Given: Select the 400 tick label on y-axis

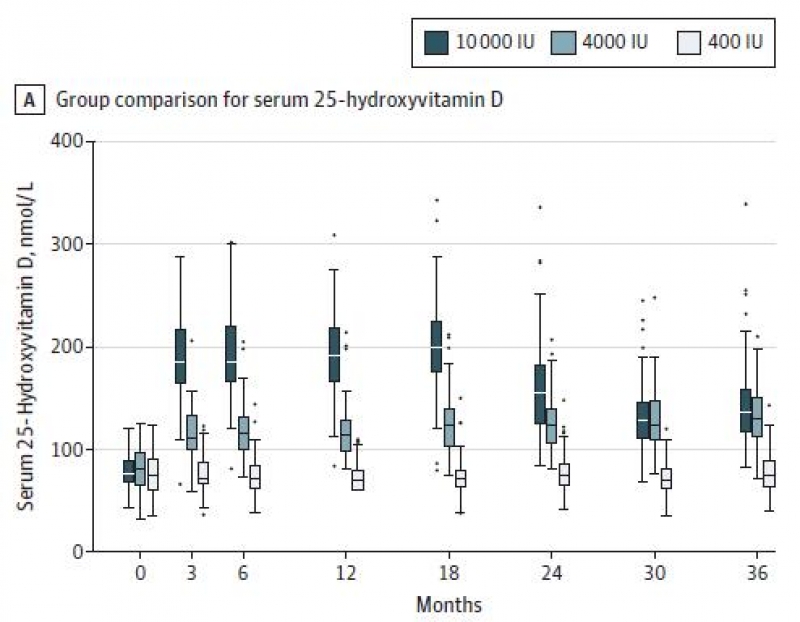Looking at the screenshot, I should click(x=68, y=141).
